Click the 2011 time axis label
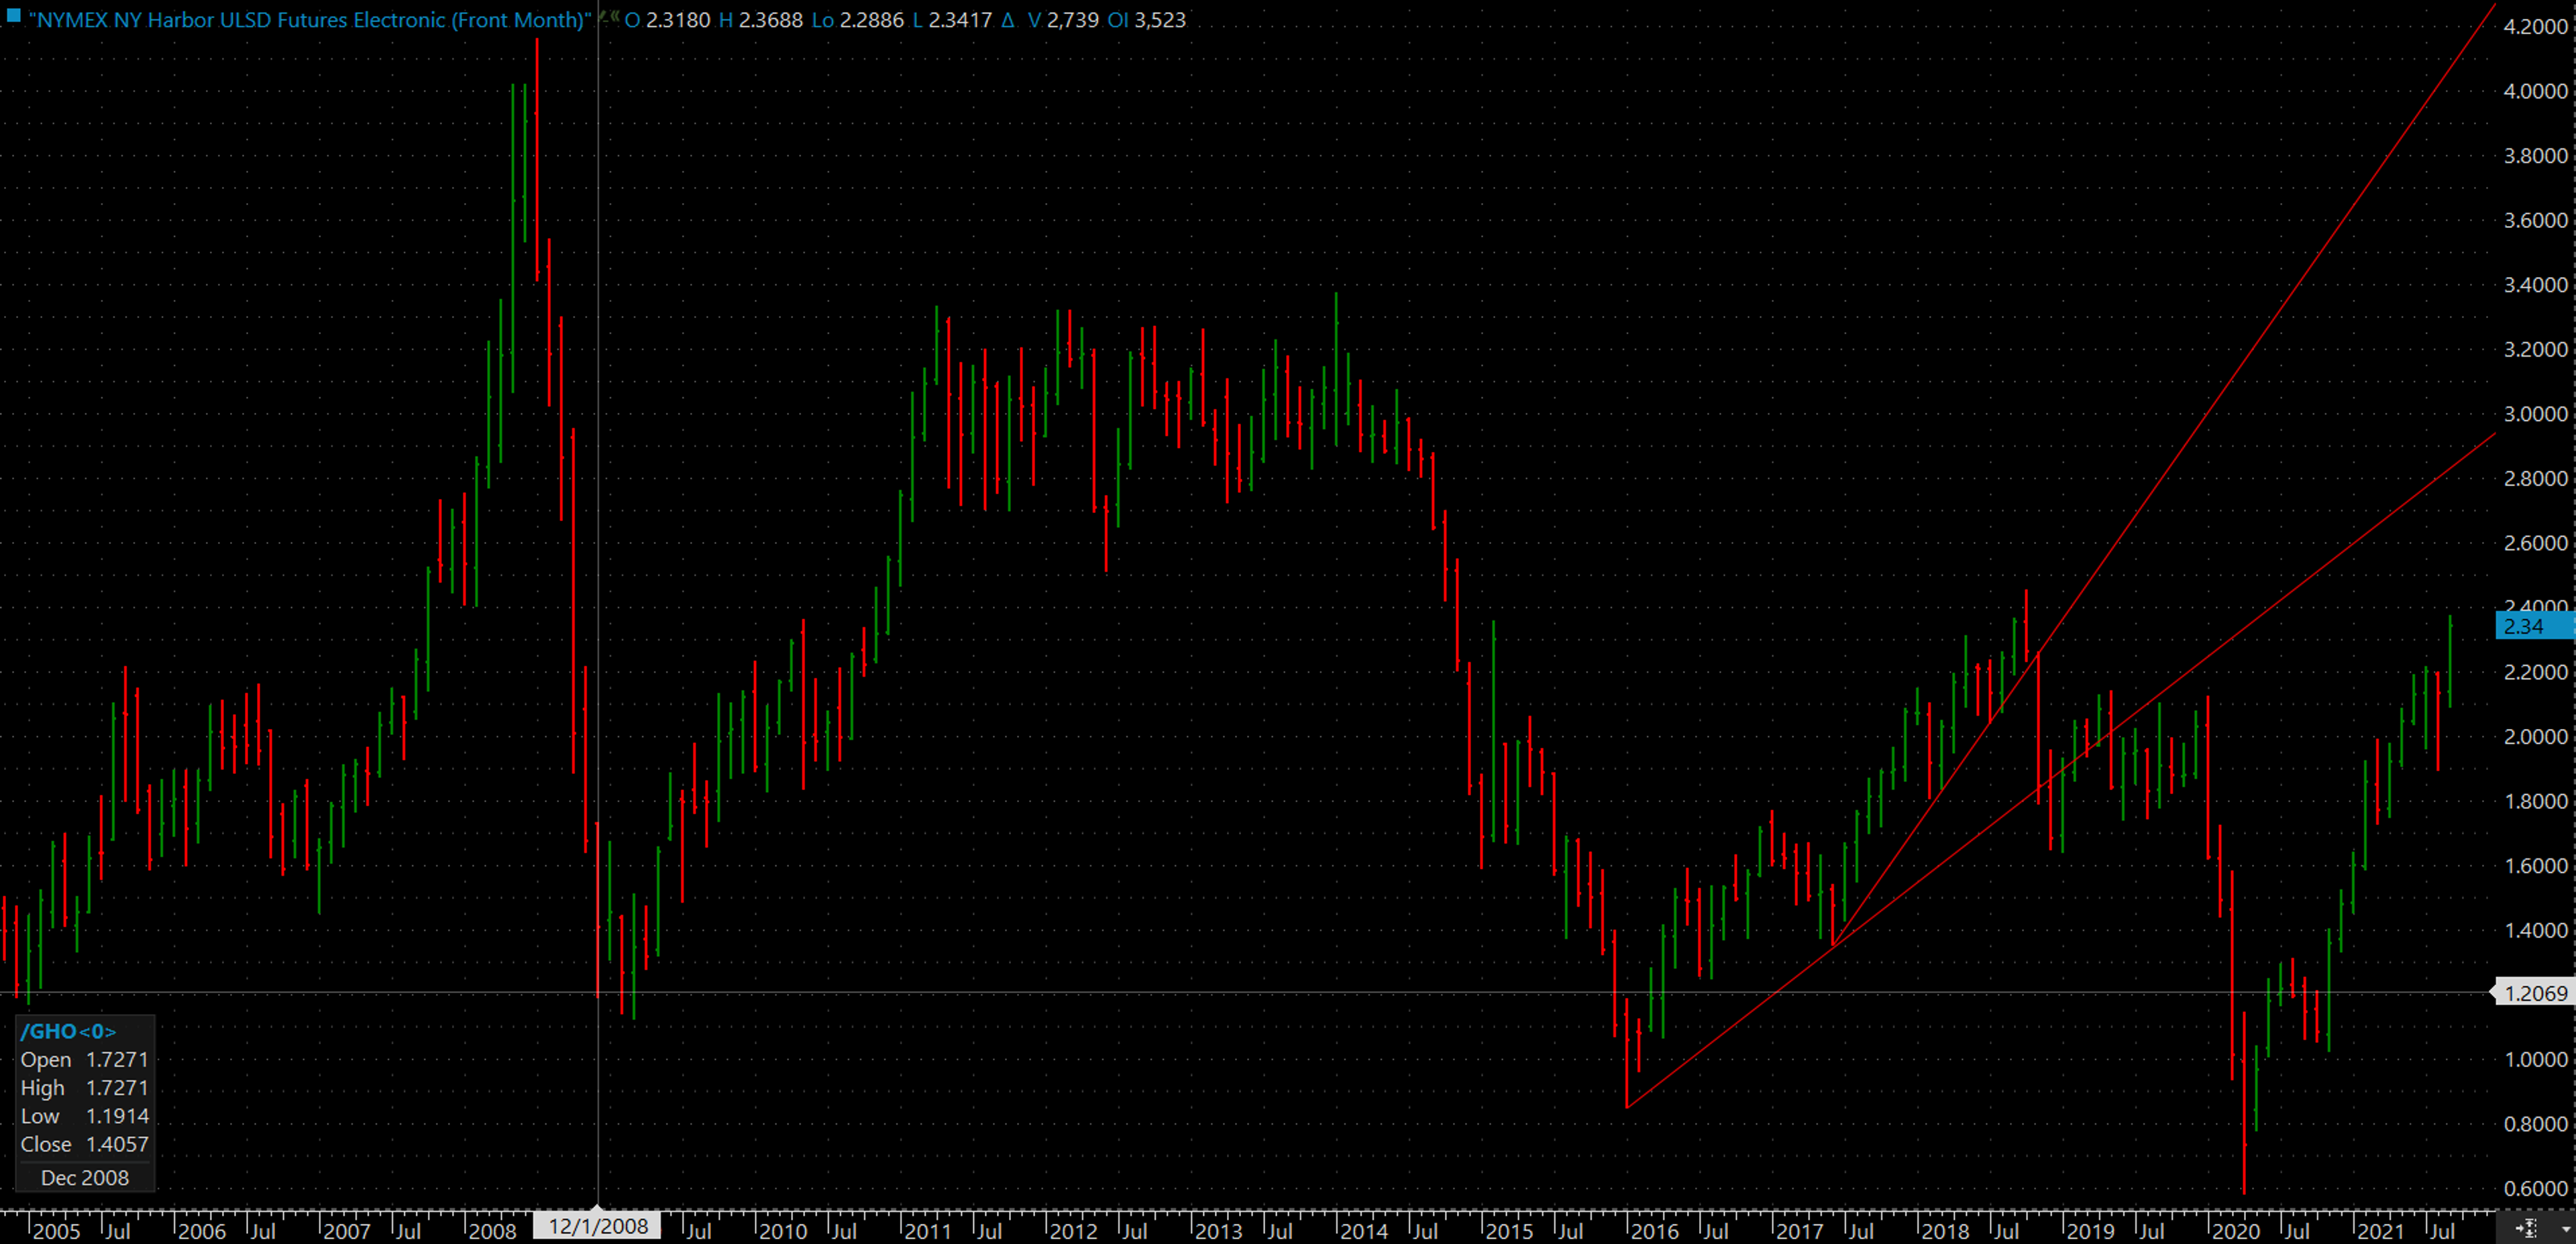 point(928,1231)
